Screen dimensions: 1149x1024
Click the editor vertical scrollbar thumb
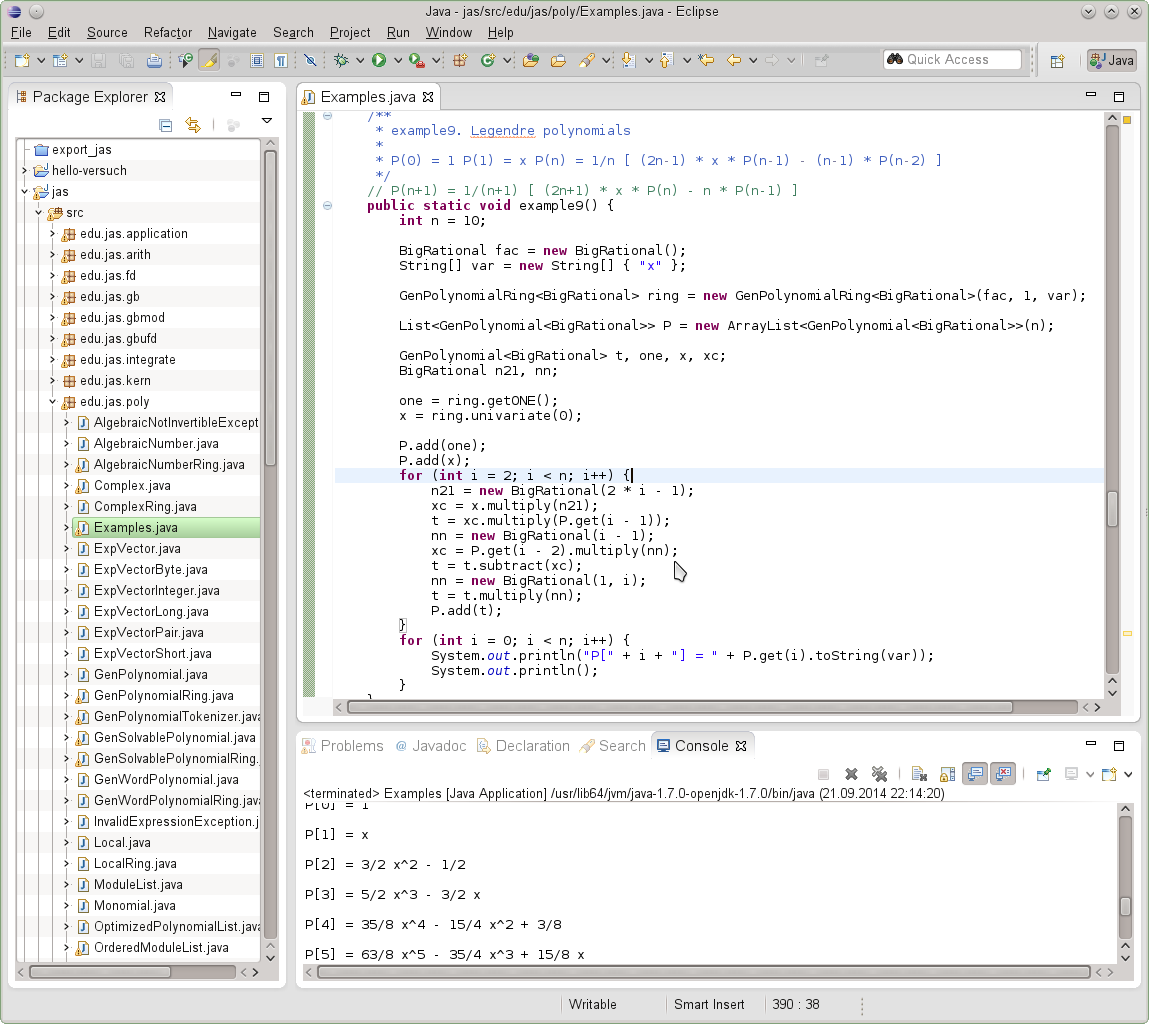coord(1112,509)
